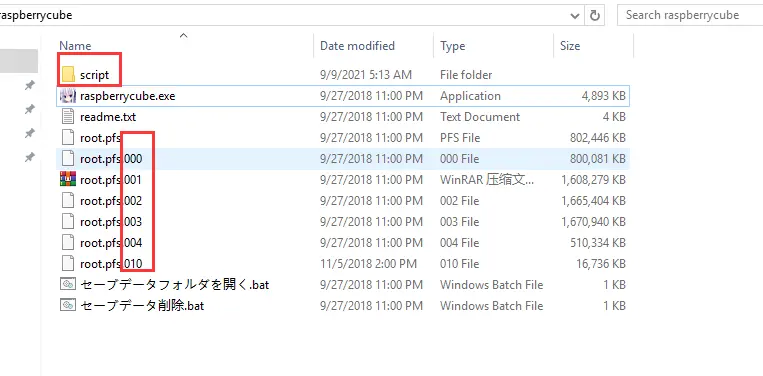Click the 802,446 KB size value
Viewport: 763px width, 376px height.
coord(598,138)
